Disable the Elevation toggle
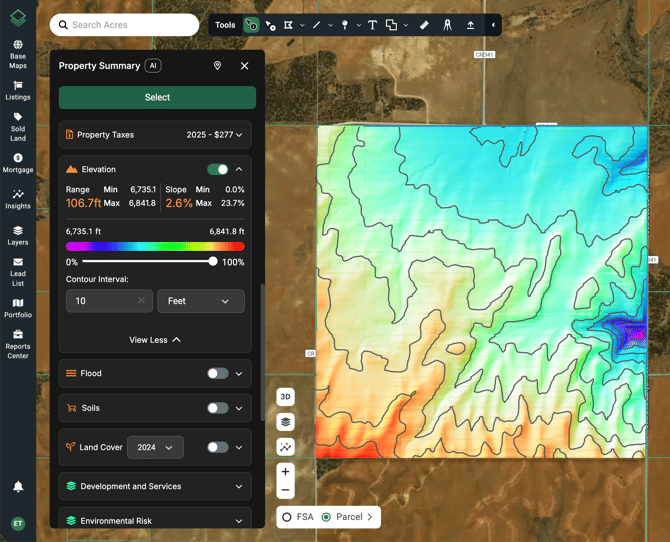This screenshot has height=542, width=670. pos(217,170)
